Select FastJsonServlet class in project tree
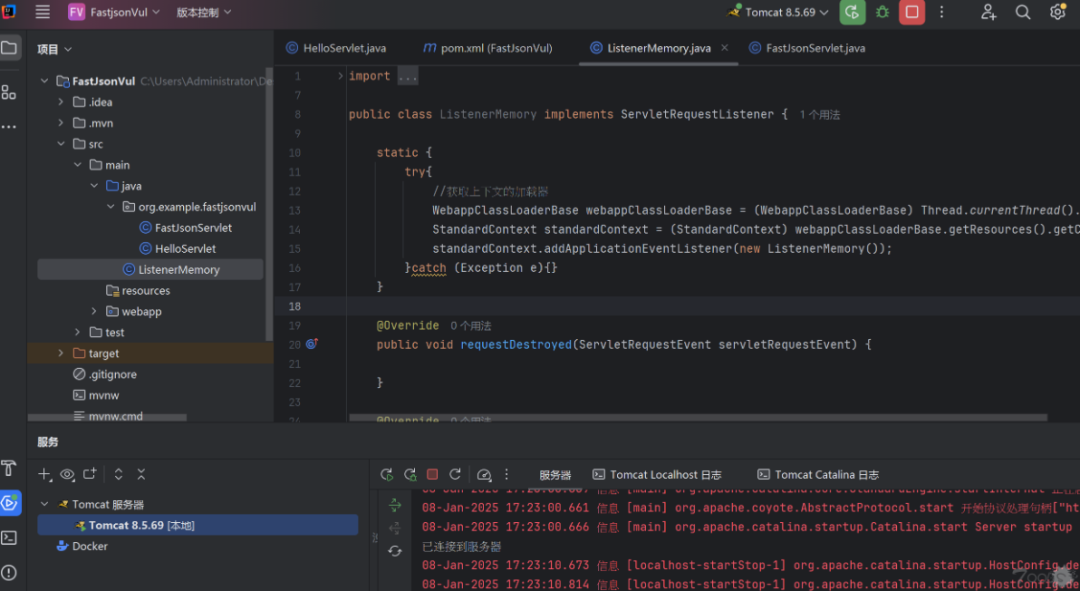1080x591 pixels. tap(185, 228)
